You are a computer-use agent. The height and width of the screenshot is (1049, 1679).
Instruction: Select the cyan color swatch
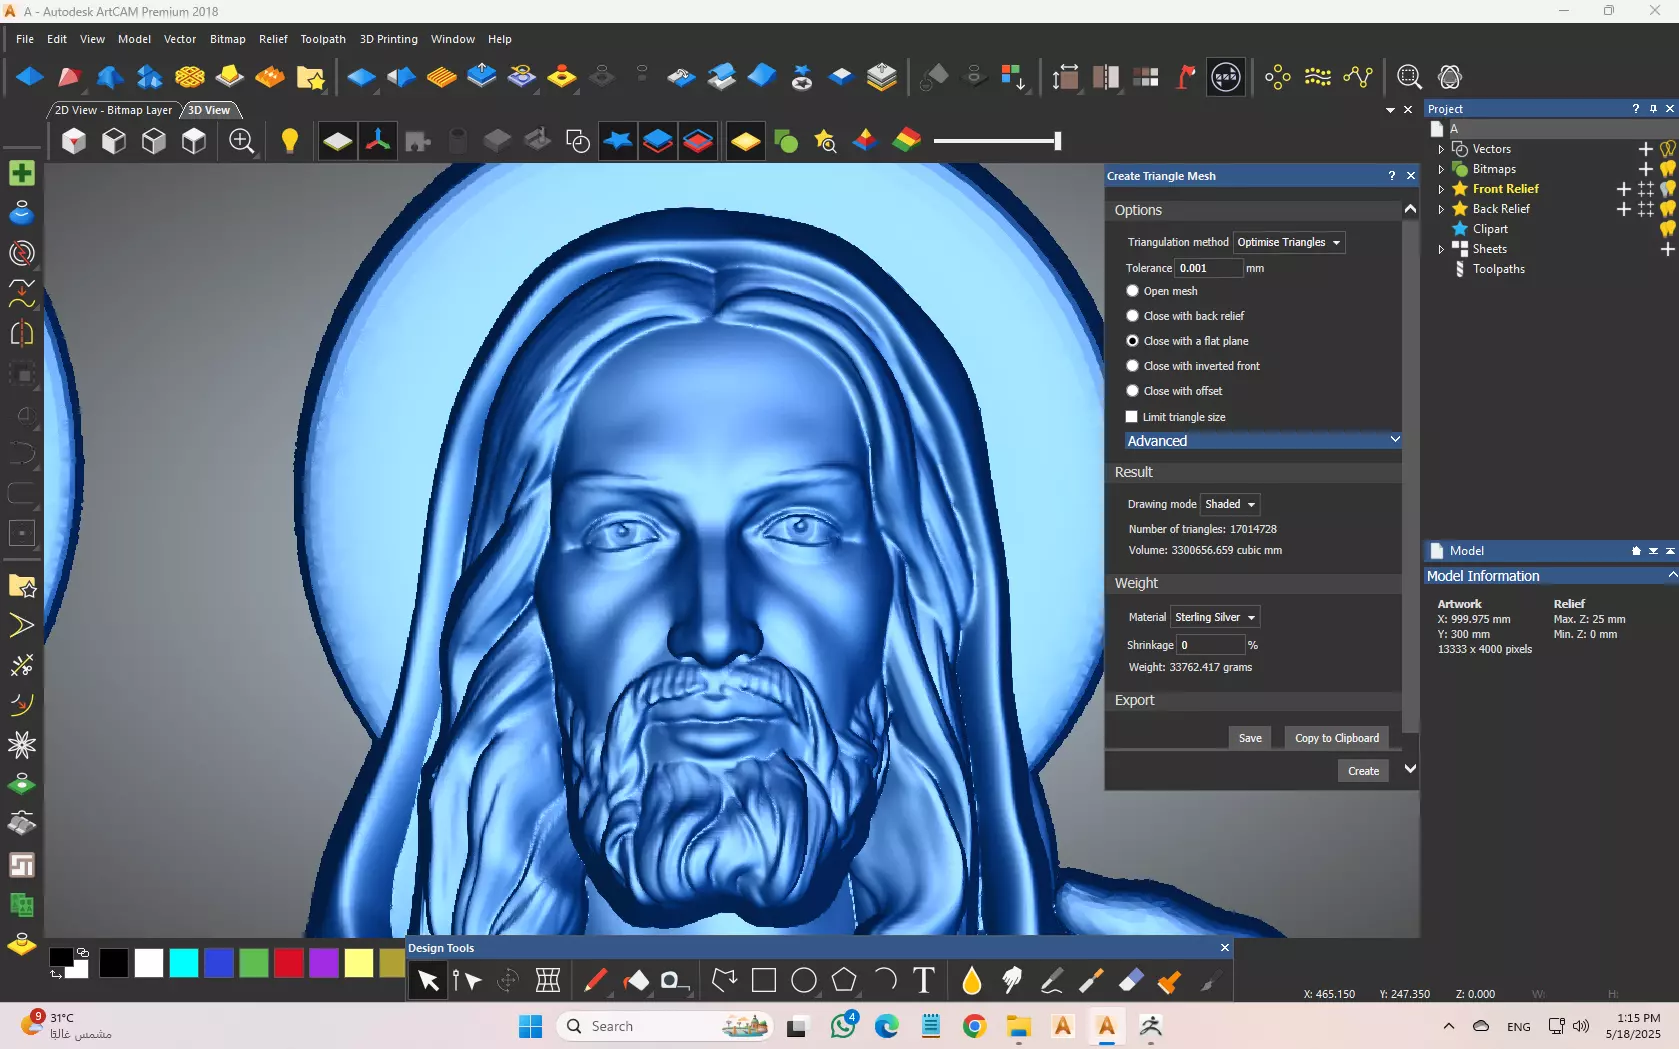184,963
